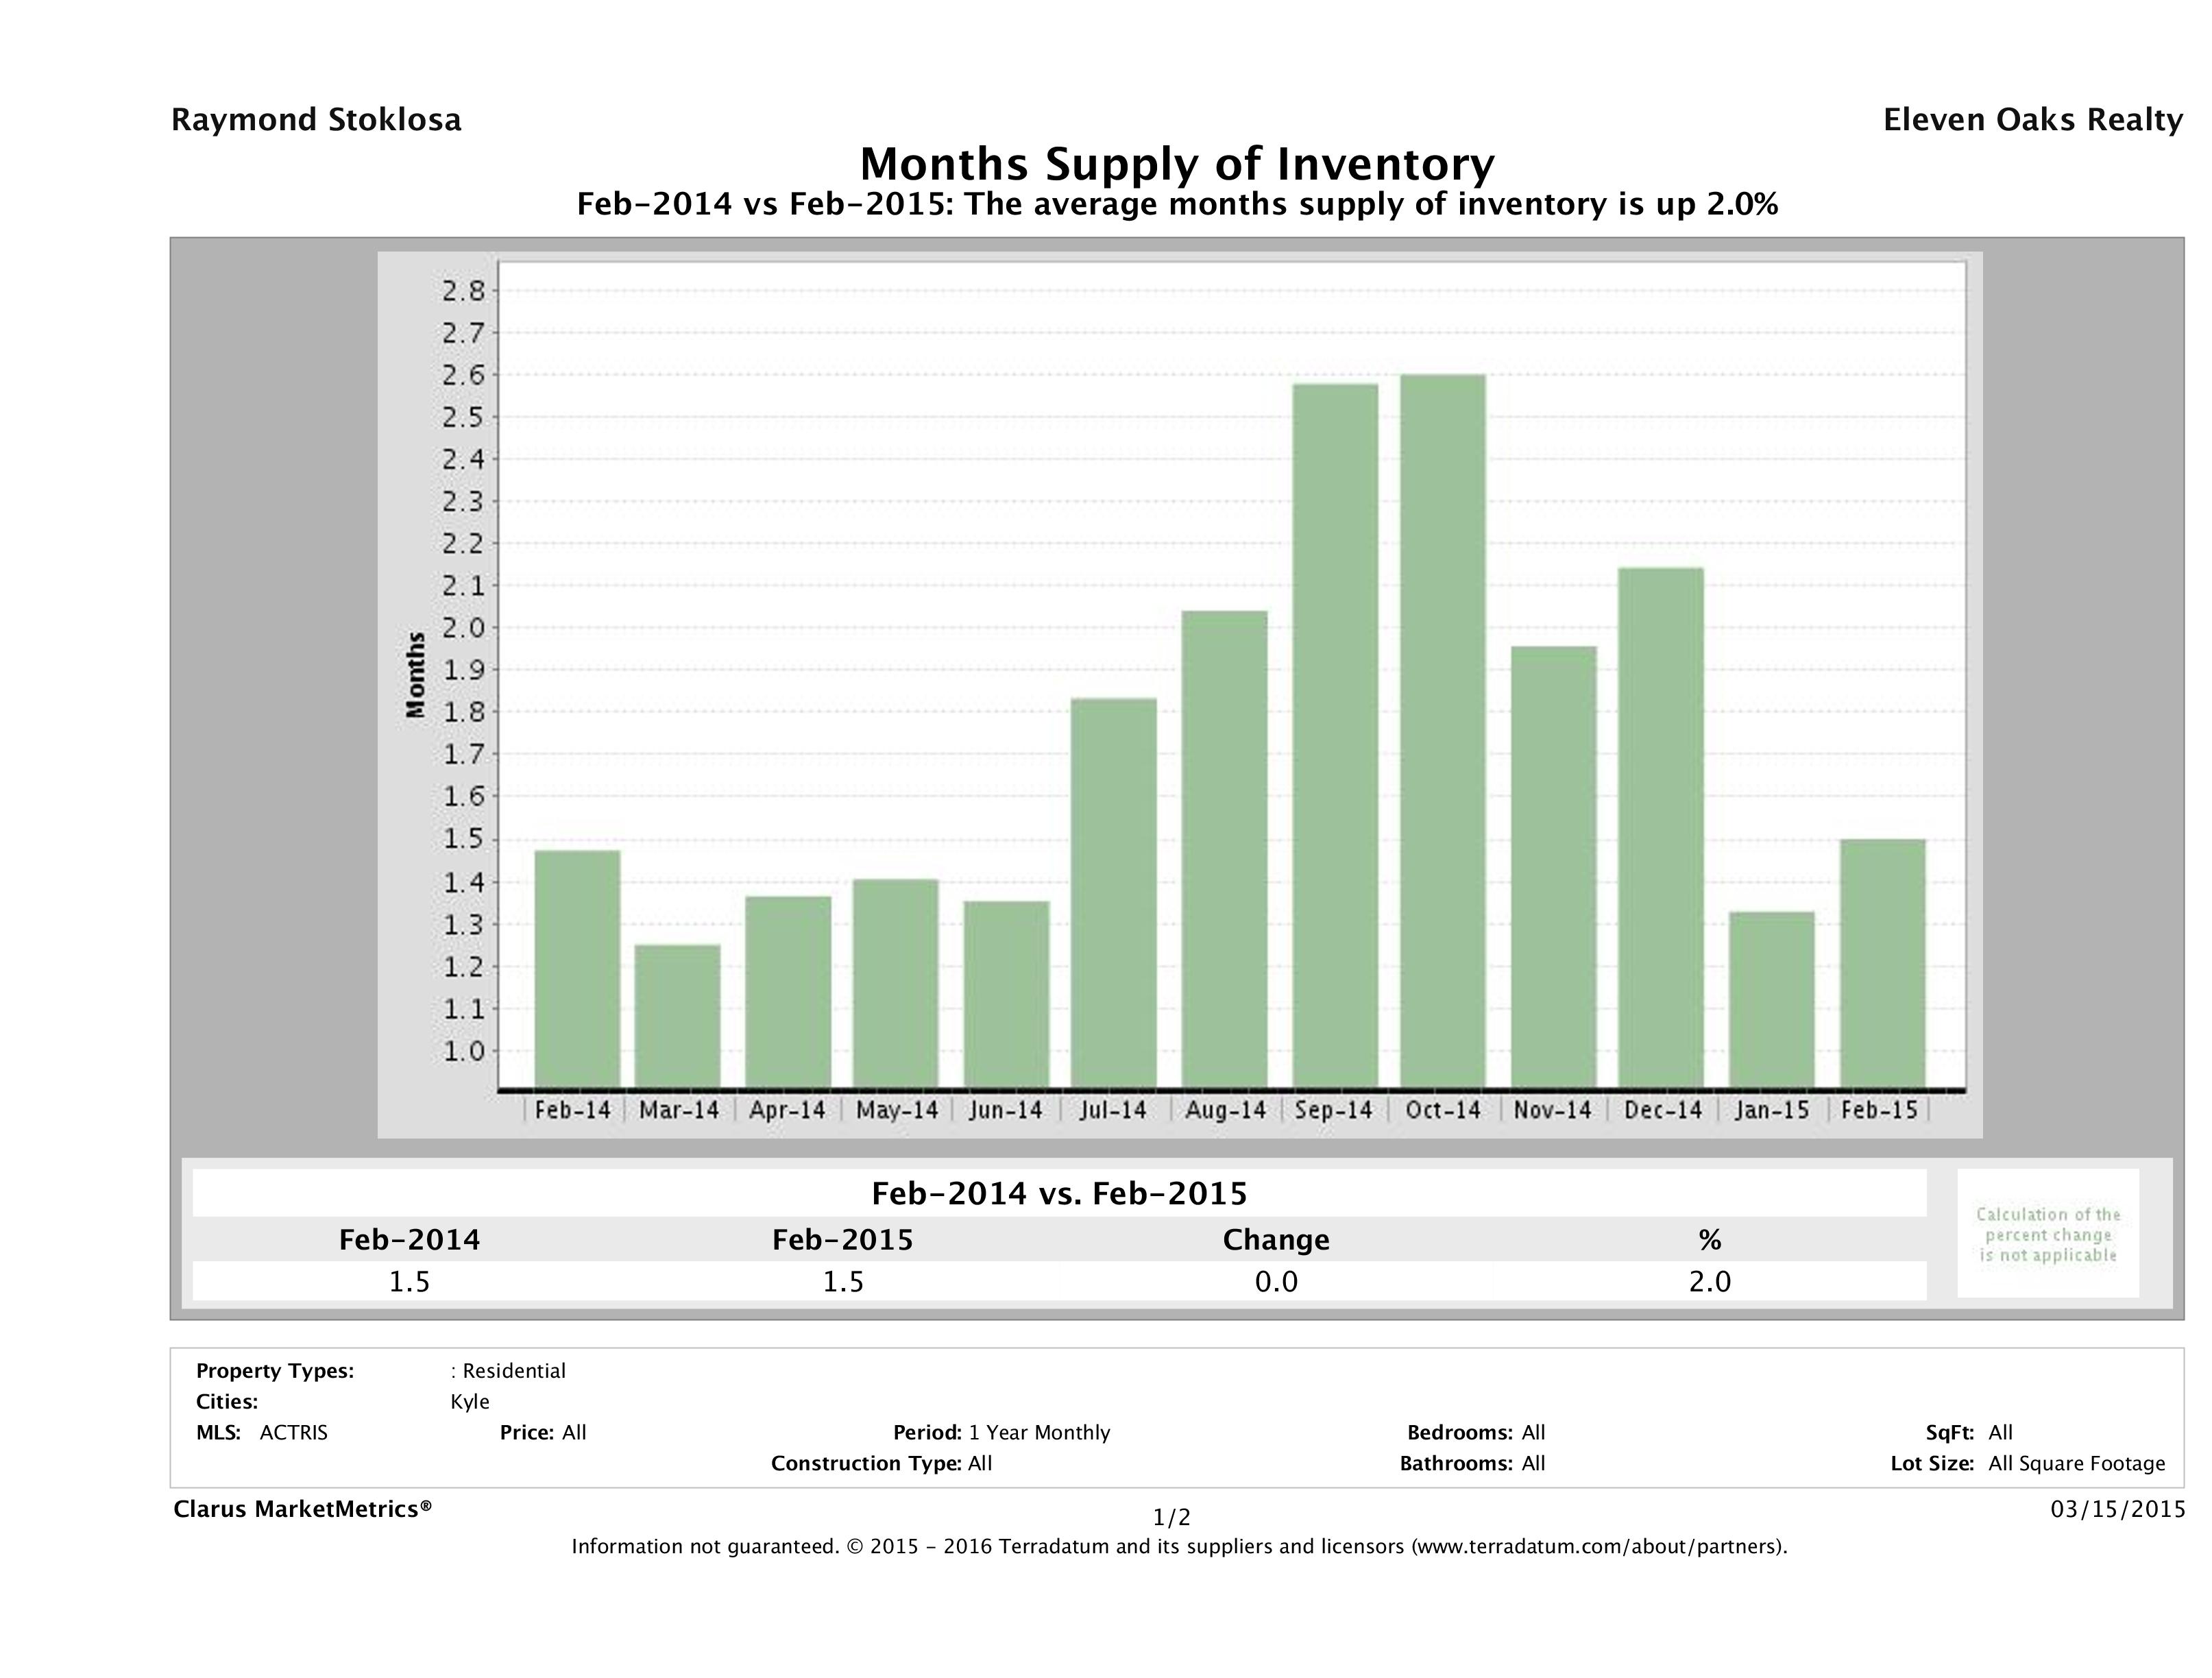Click the Months Supply of Inventory title
Screen dimensions: 2212x1678
tap(1177, 164)
